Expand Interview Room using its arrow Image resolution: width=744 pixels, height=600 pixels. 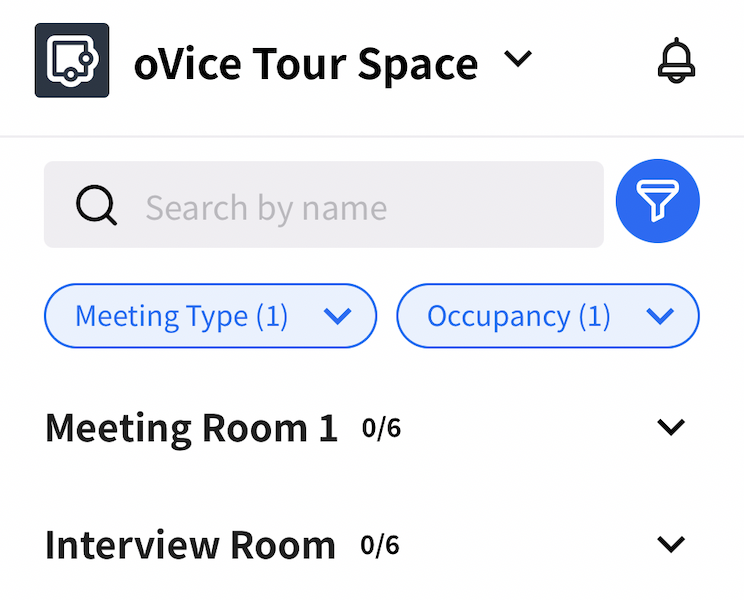pyautogui.click(x=670, y=545)
